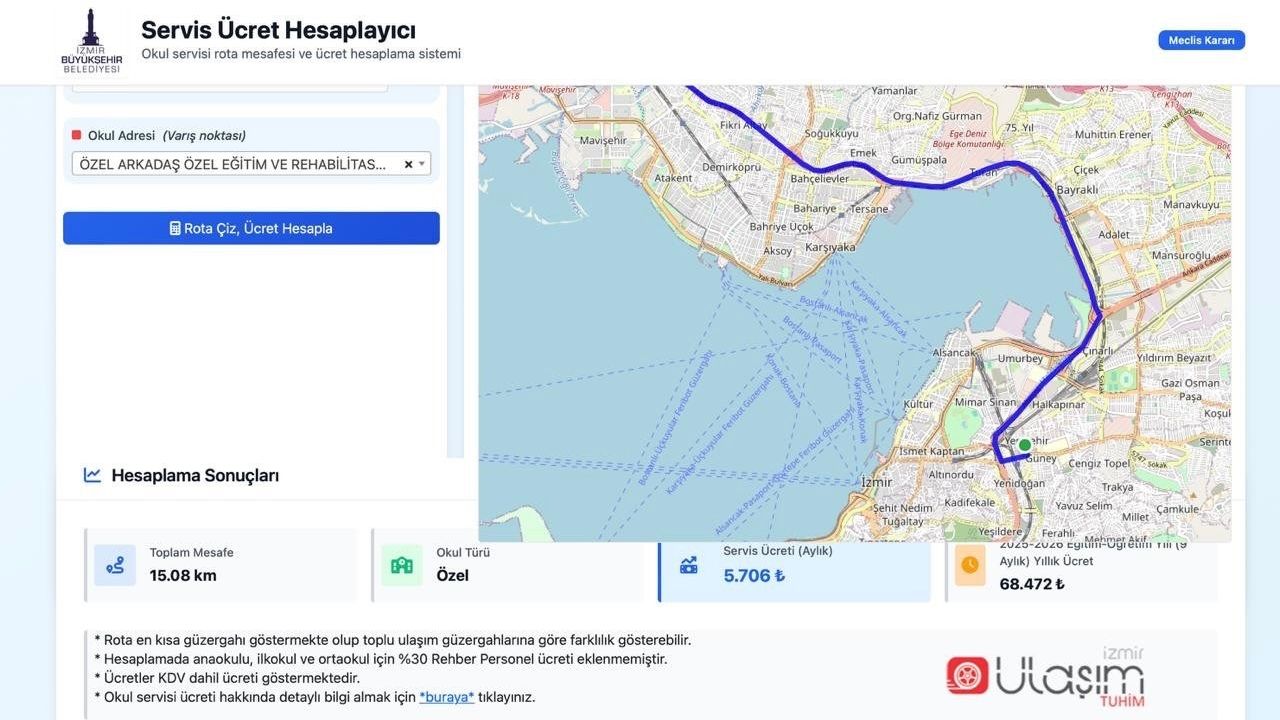The height and width of the screenshot is (720, 1280).
Task: Expand the Okul Adresi dropdown arrow
Action: (x=422, y=164)
